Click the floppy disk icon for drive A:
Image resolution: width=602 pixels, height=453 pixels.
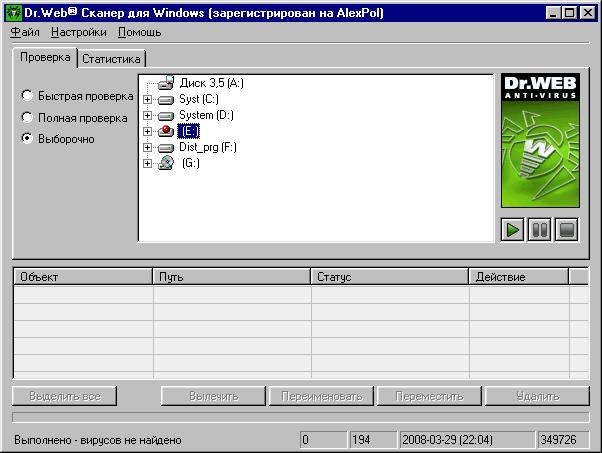(166, 83)
